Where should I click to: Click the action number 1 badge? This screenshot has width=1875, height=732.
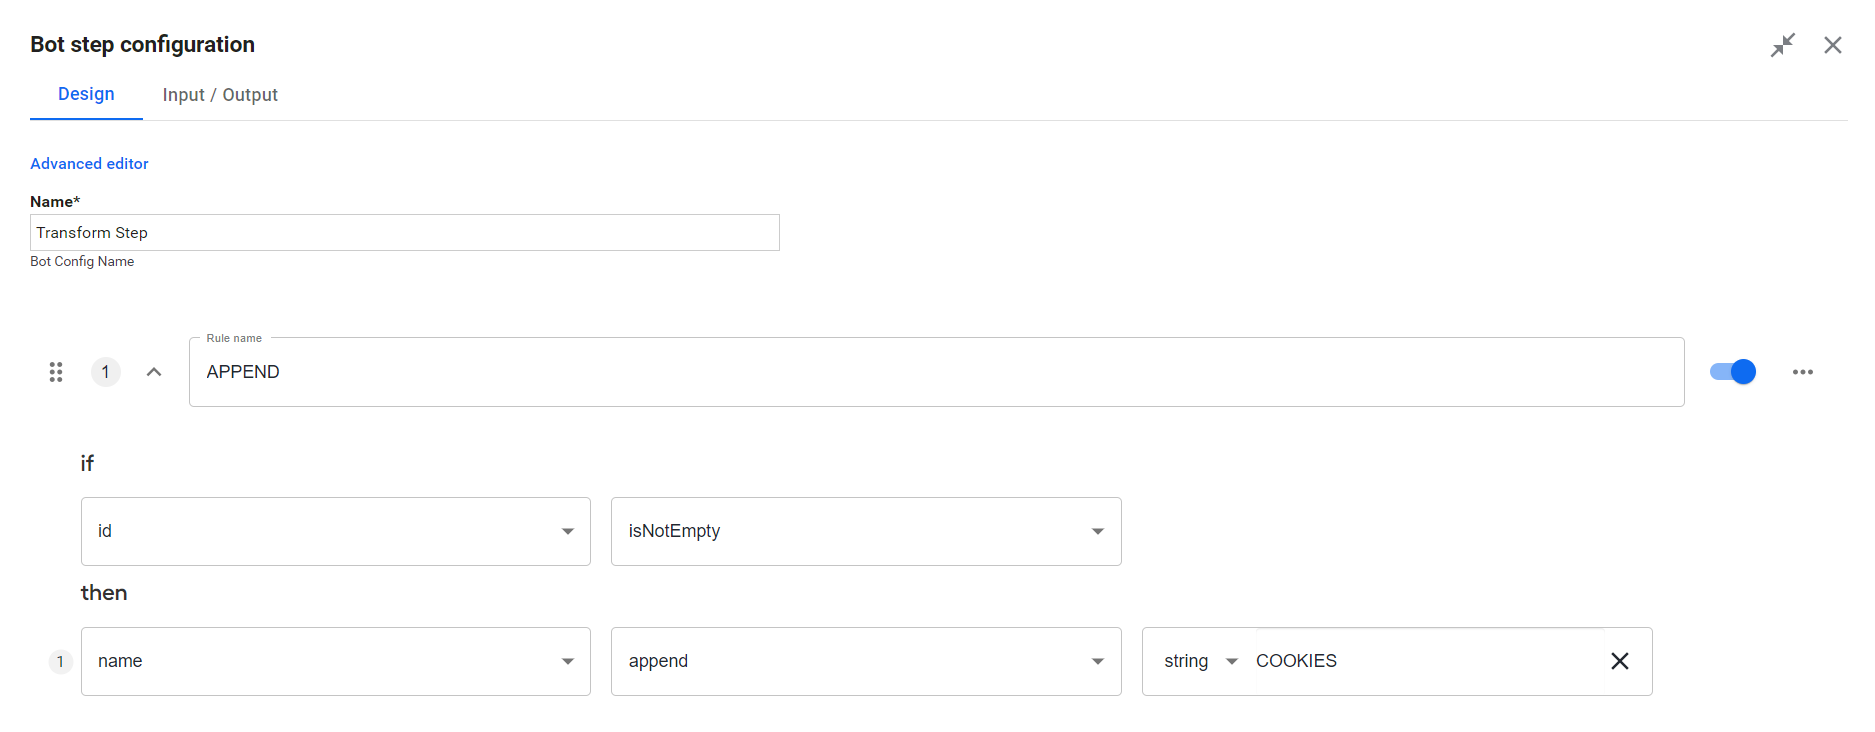click(60, 661)
